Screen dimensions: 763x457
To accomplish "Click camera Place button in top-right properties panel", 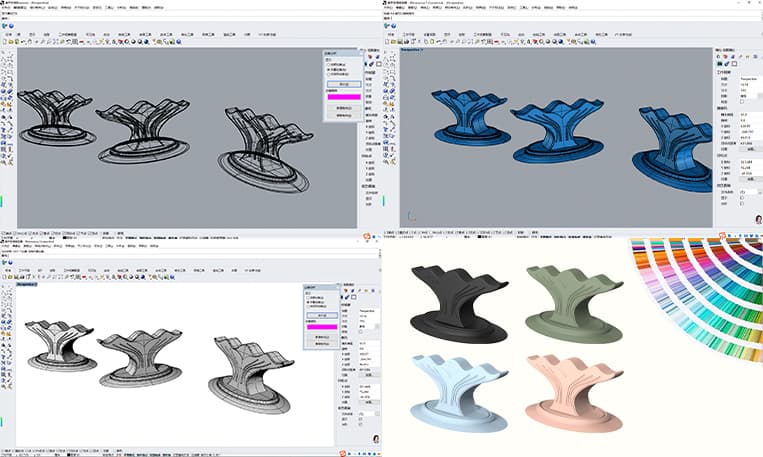I will (751, 149).
